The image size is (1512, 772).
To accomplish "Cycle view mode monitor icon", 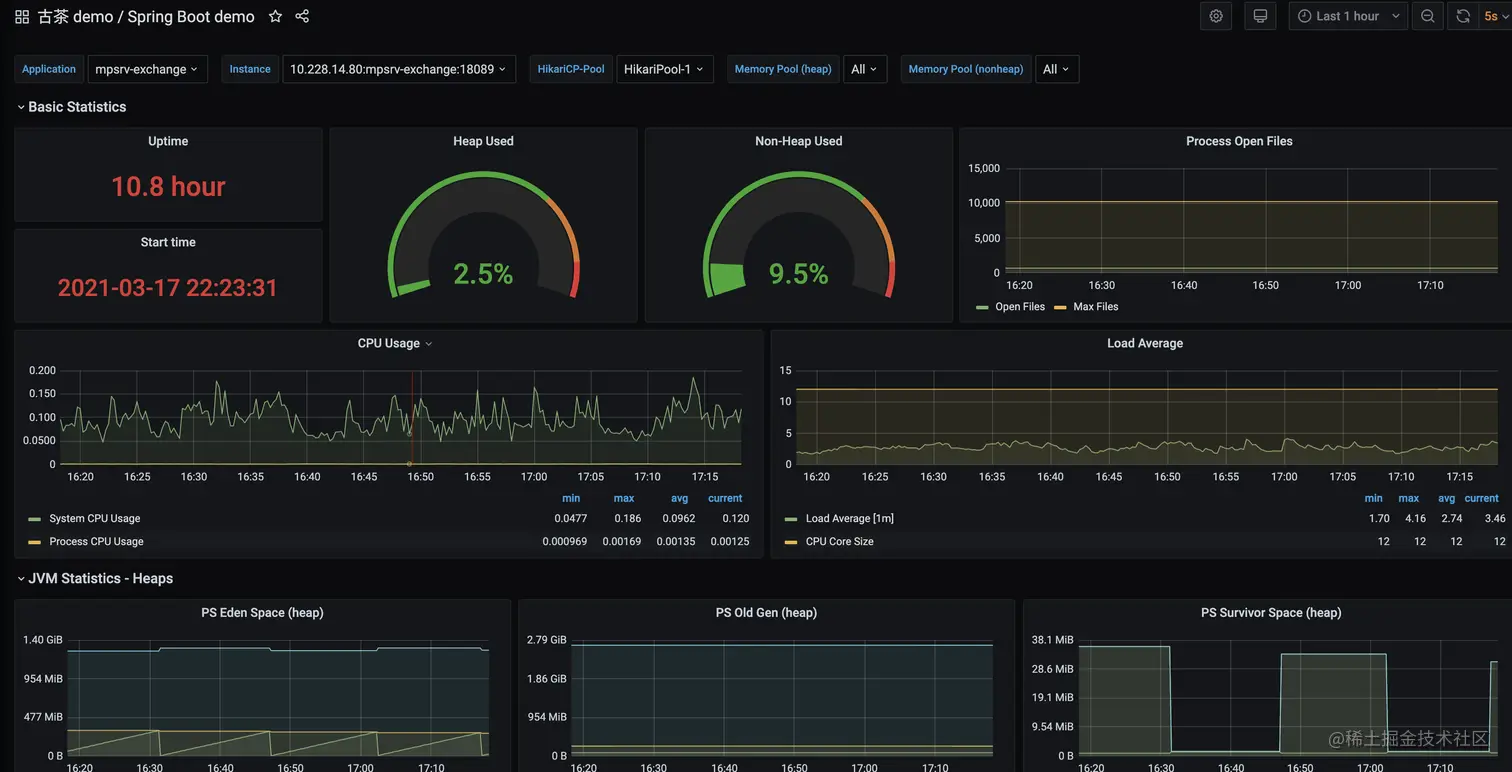I will coord(1260,16).
